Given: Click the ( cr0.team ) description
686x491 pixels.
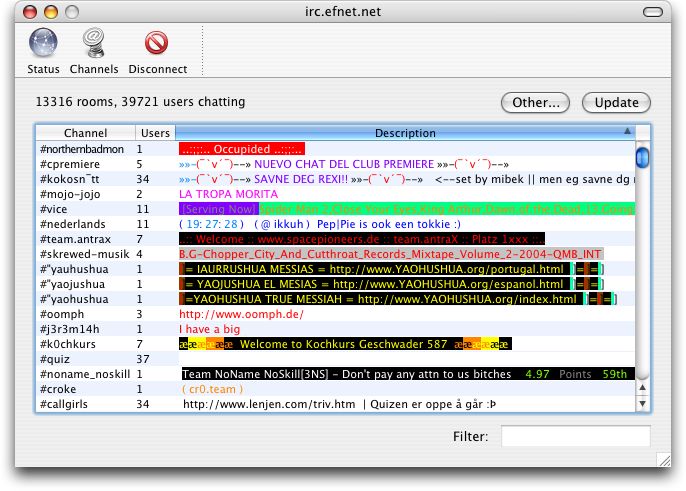Looking at the screenshot, I should click(212, 389).
